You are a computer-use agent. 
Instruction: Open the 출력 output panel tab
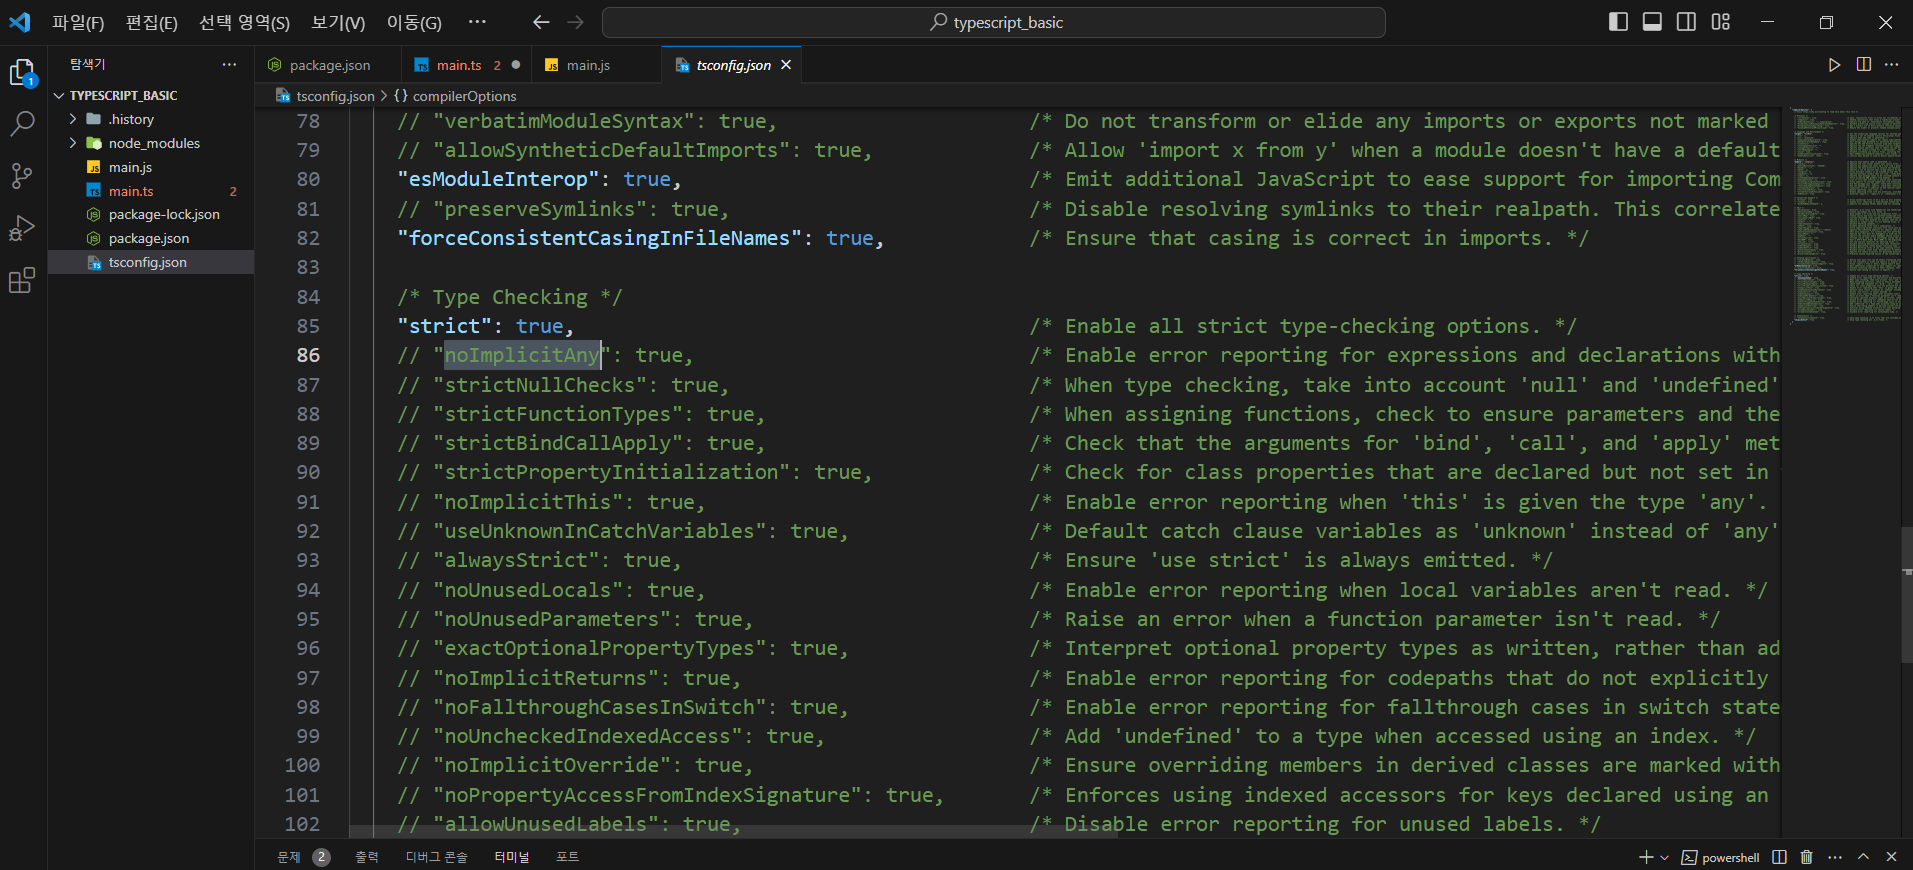point(367,857)
